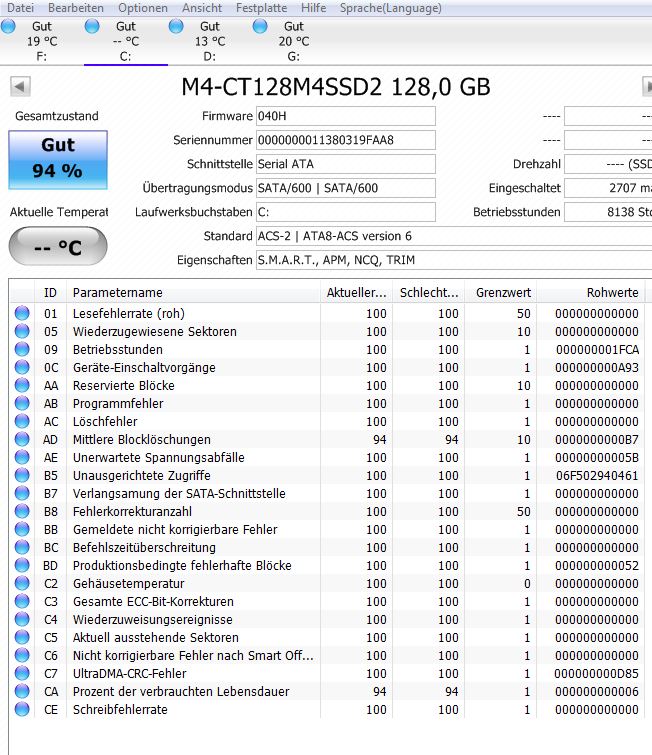
Task: Open the Ansicht menu
Action: pyautogui.click(x=202, y=8)
